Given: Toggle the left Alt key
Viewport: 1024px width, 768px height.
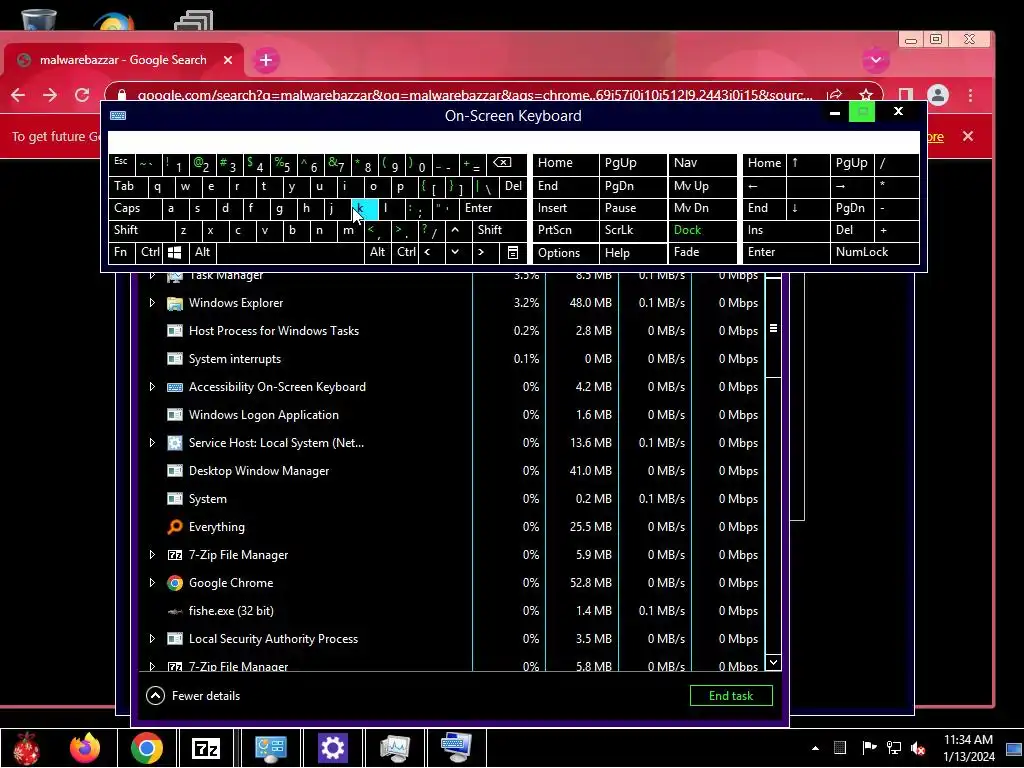Looking at the screenshot, I should [202, 252].
